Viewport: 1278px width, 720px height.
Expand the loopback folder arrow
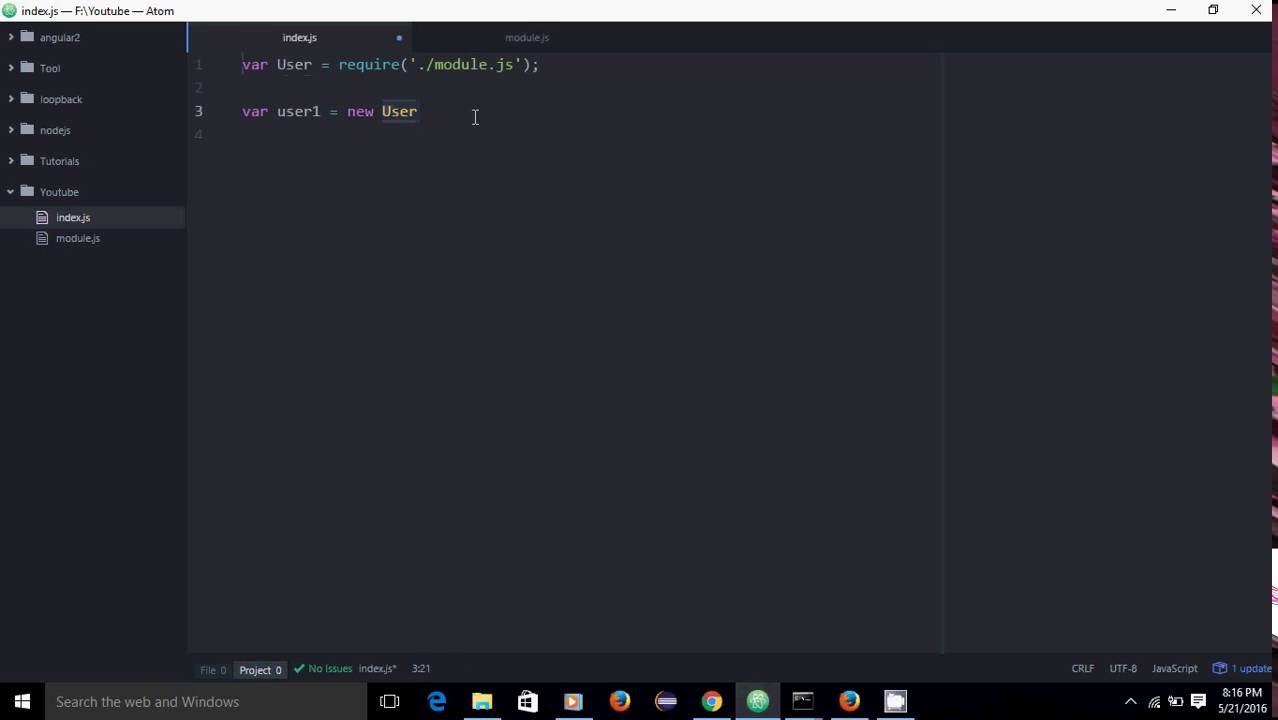[11, 99]
